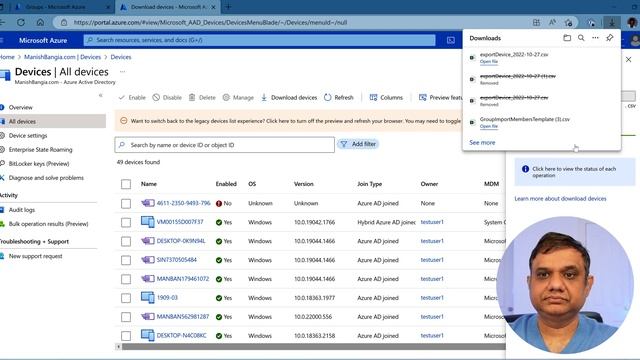Viewport: 640px width, 360px height.
Task: Check box for device MANBAN179461072
Action: click(x=126, y=279)
